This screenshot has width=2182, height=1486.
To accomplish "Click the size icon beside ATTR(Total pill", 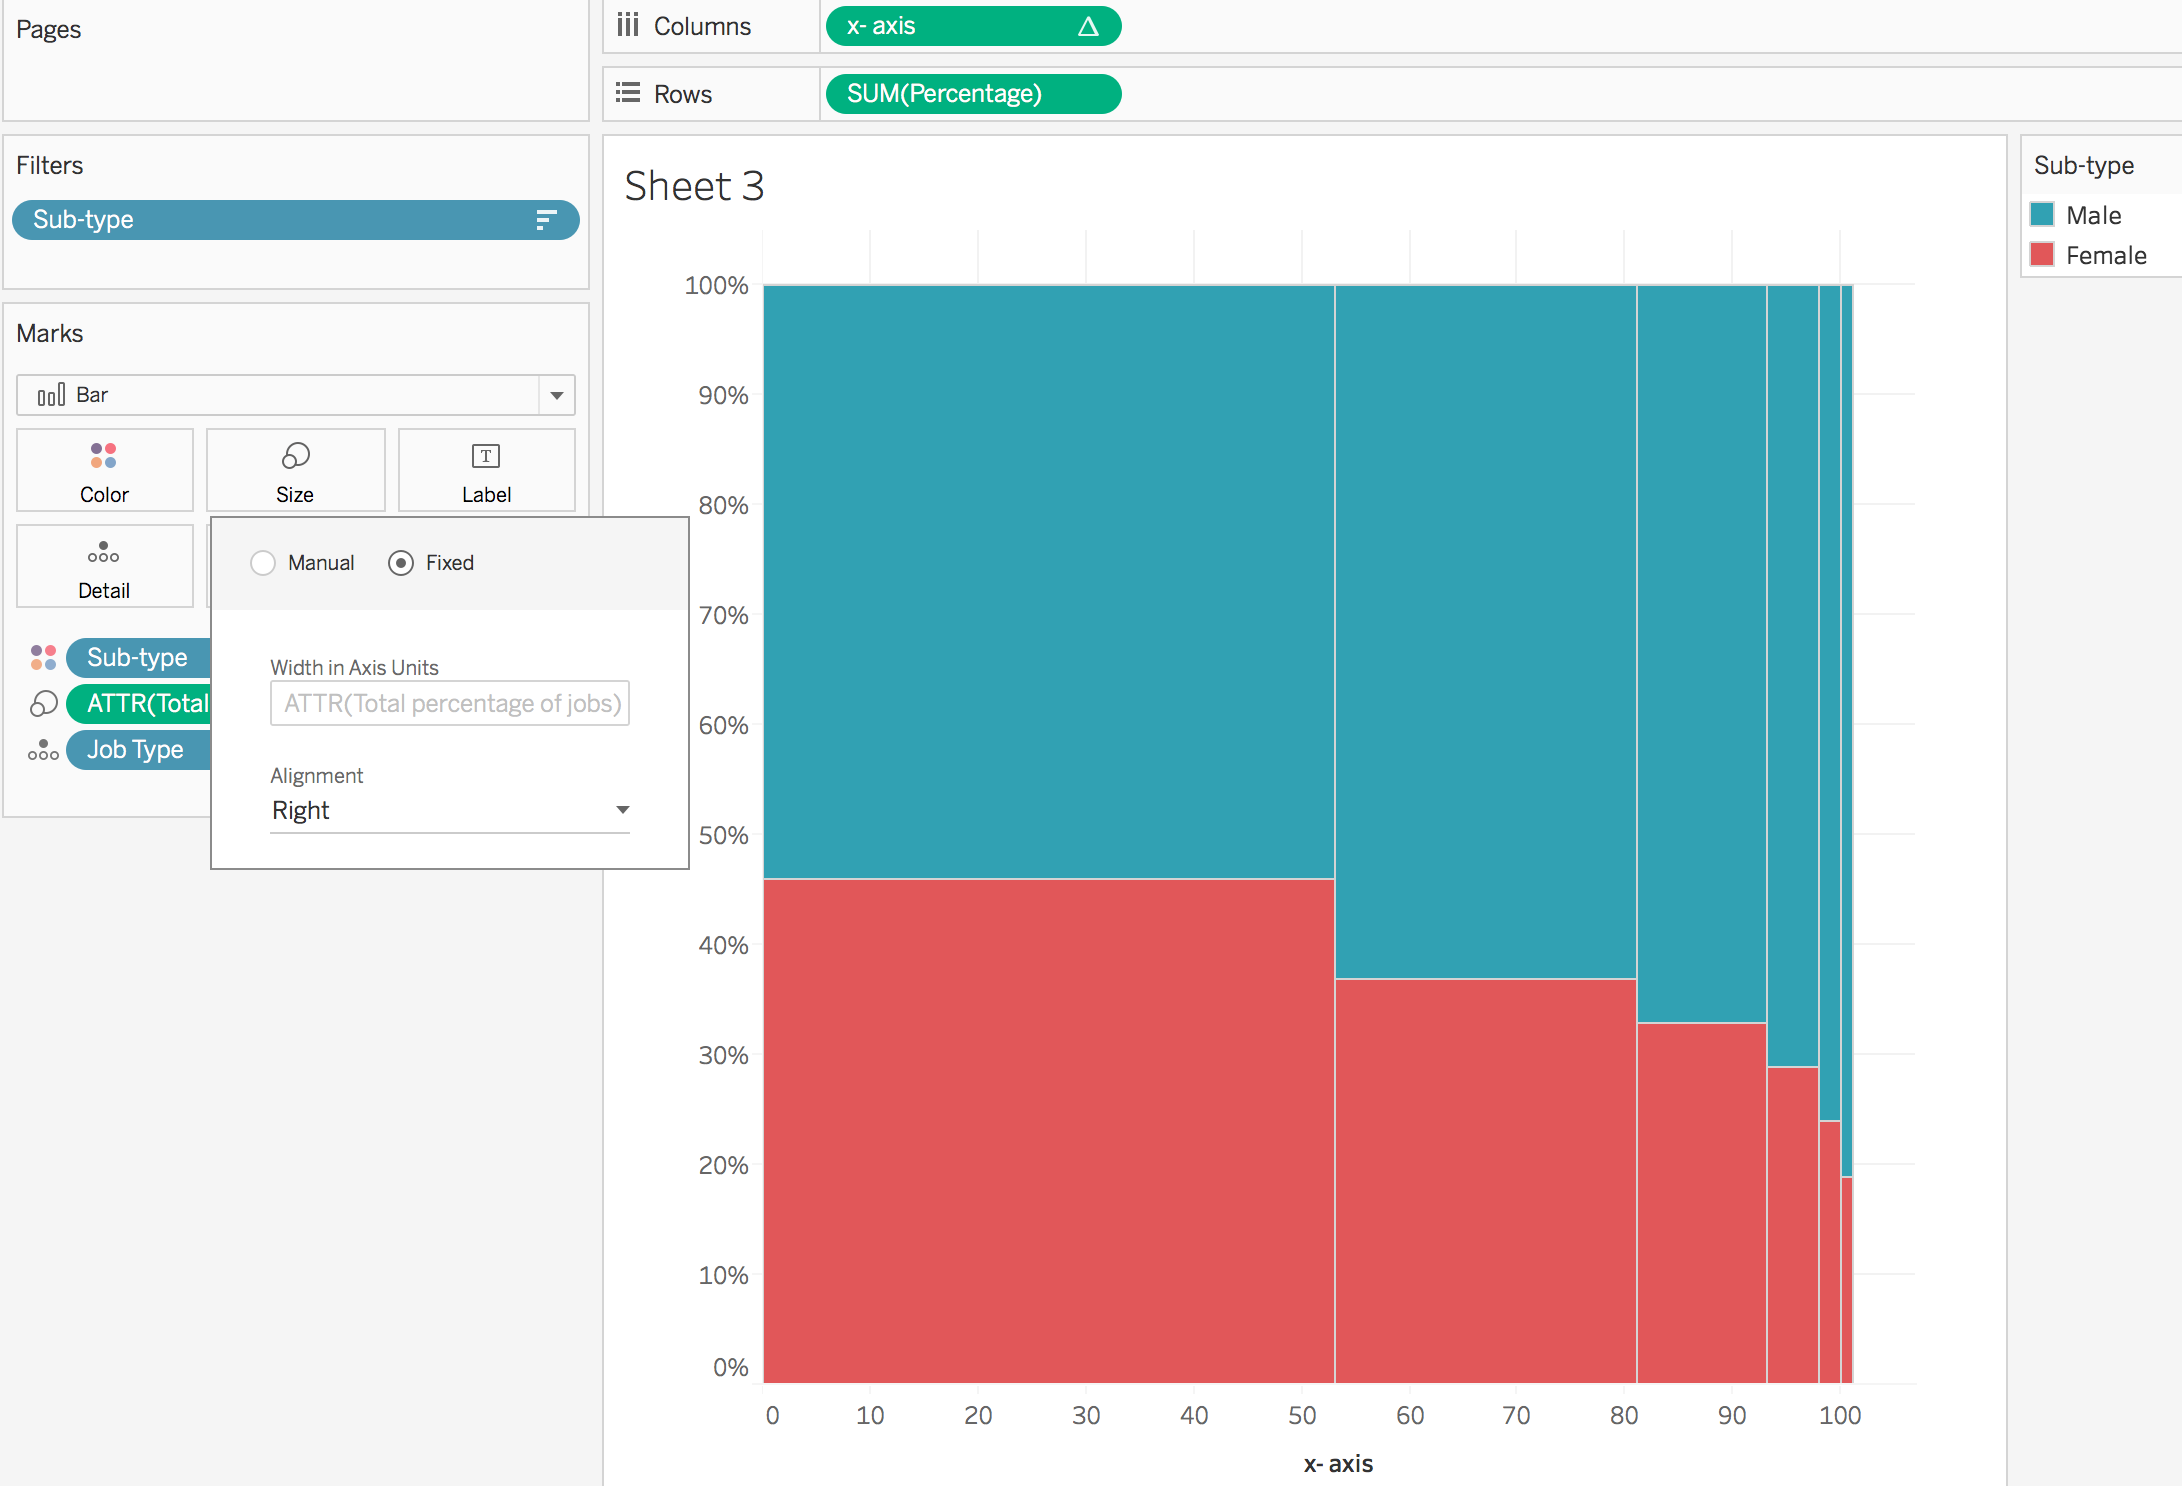I will tap(43, 704).
